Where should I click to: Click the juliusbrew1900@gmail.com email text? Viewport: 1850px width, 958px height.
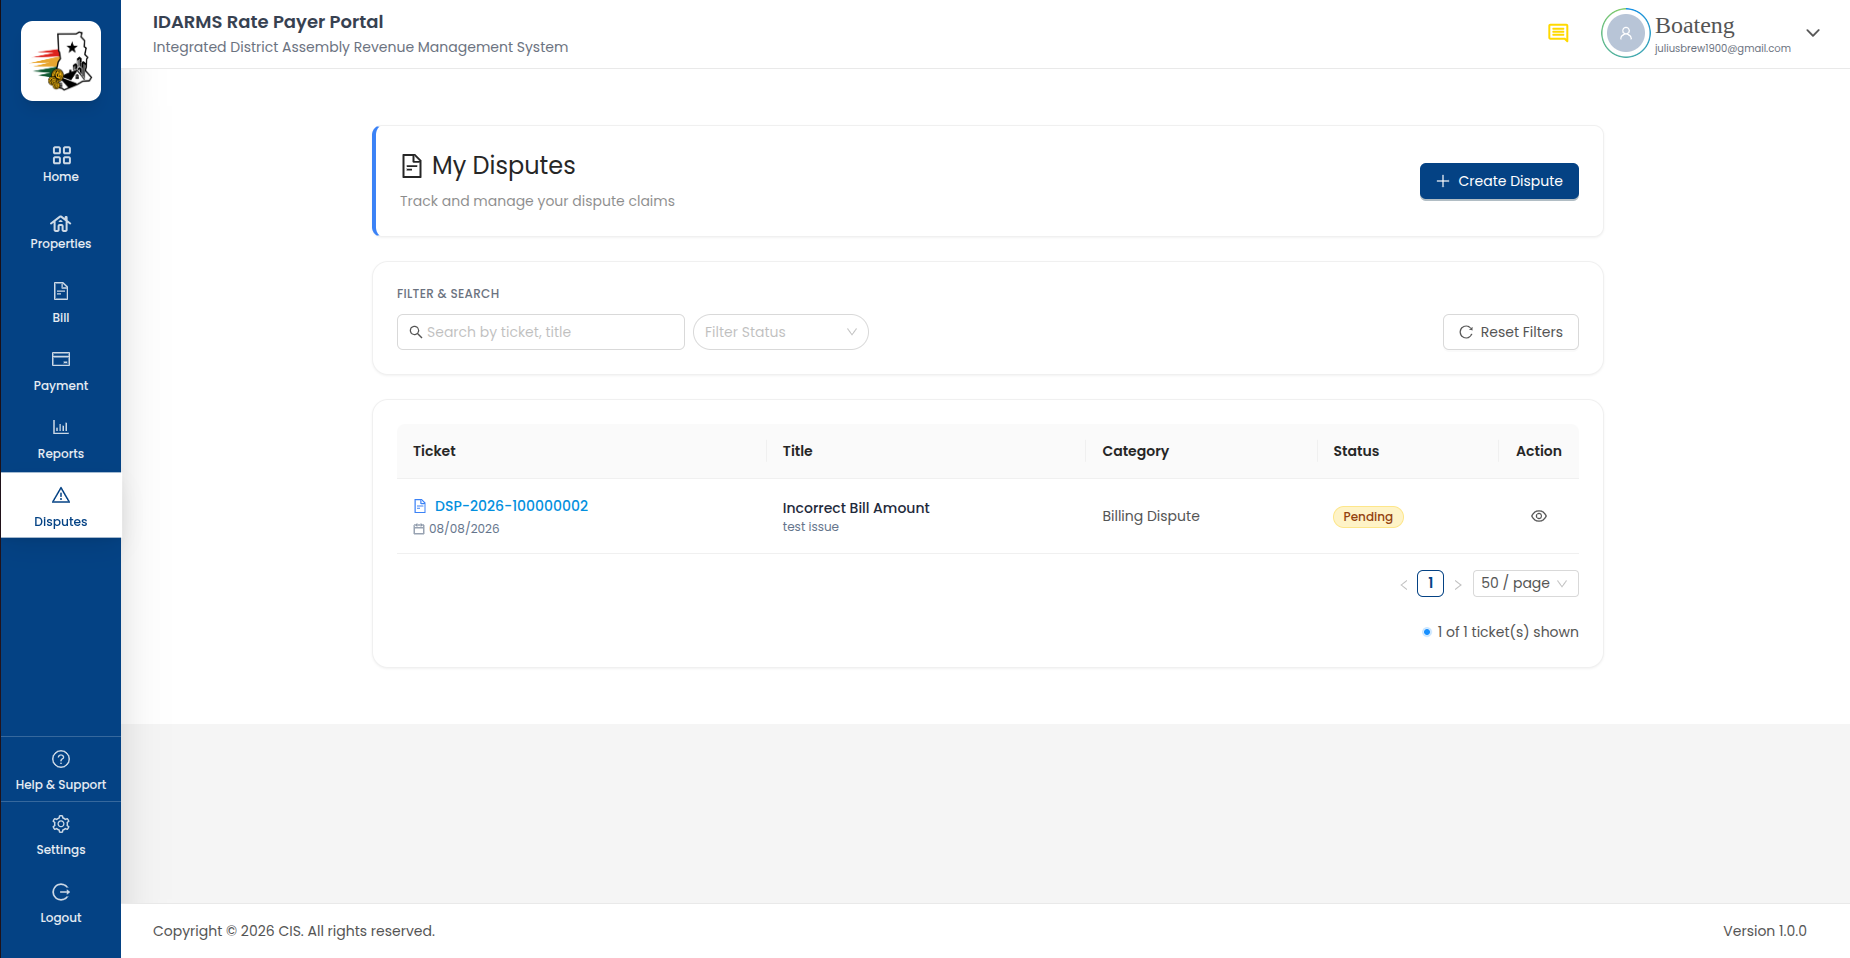1723,48
